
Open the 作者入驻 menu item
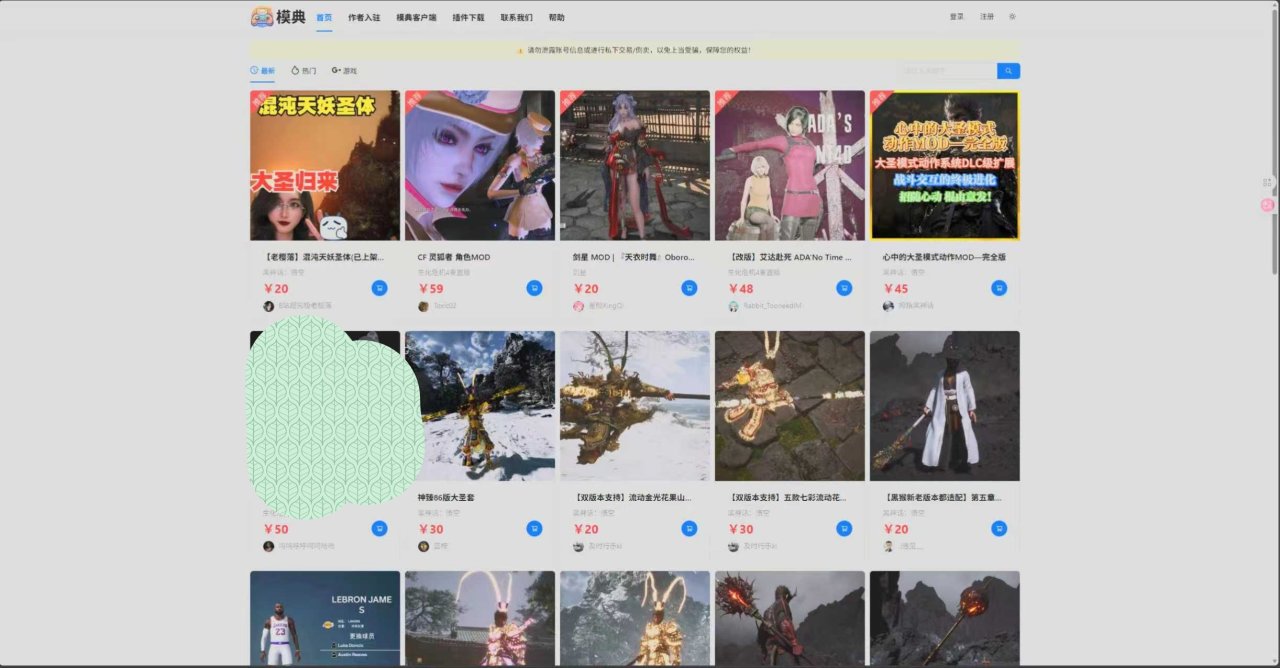(x=364, y=18)
